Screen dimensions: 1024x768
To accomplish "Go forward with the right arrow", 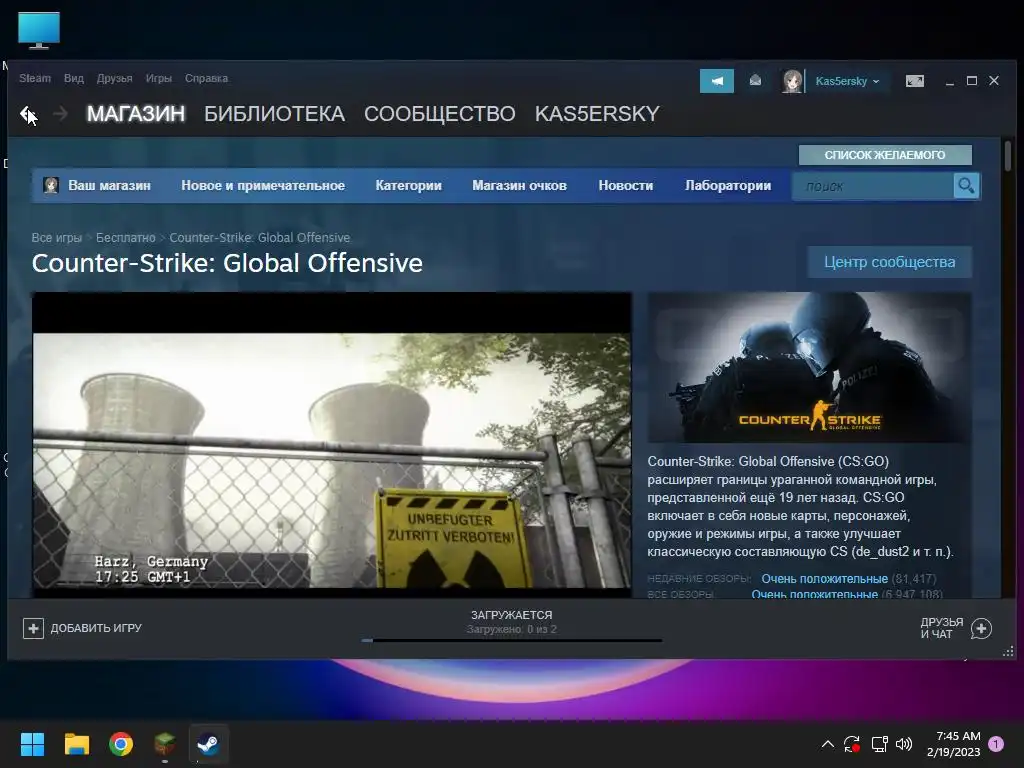I will [60, 114].
